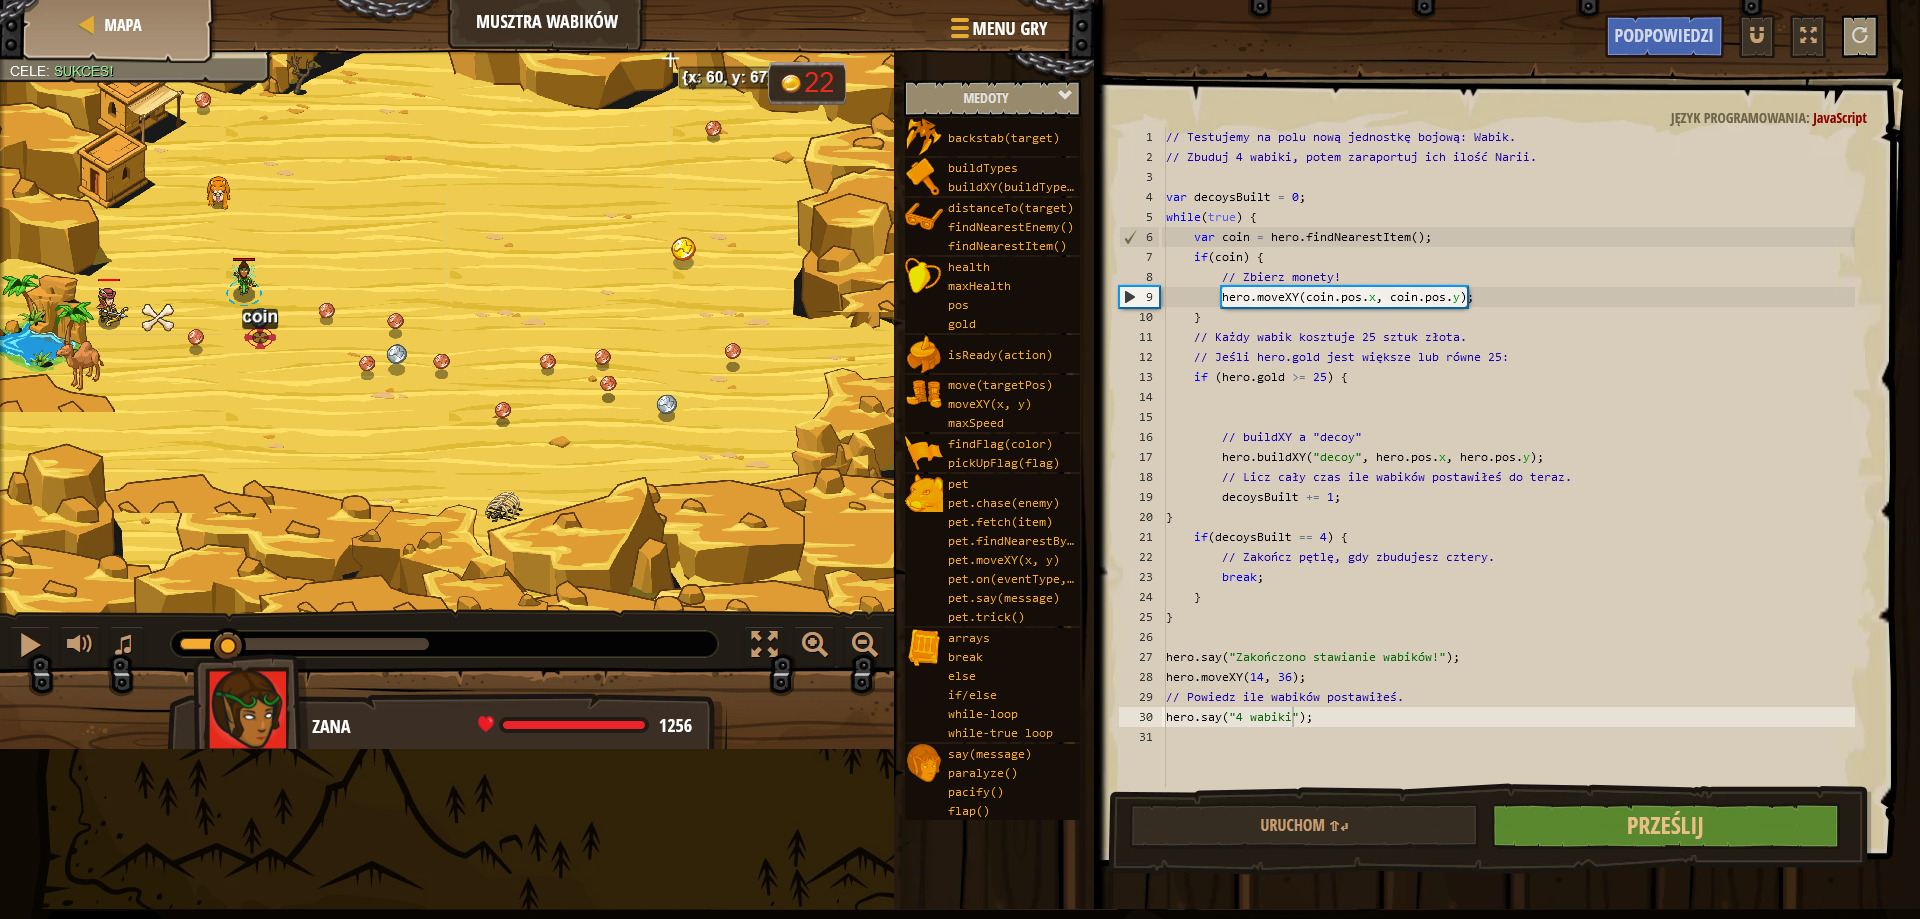Mute the game sound volume

click(x=79, y=644)
